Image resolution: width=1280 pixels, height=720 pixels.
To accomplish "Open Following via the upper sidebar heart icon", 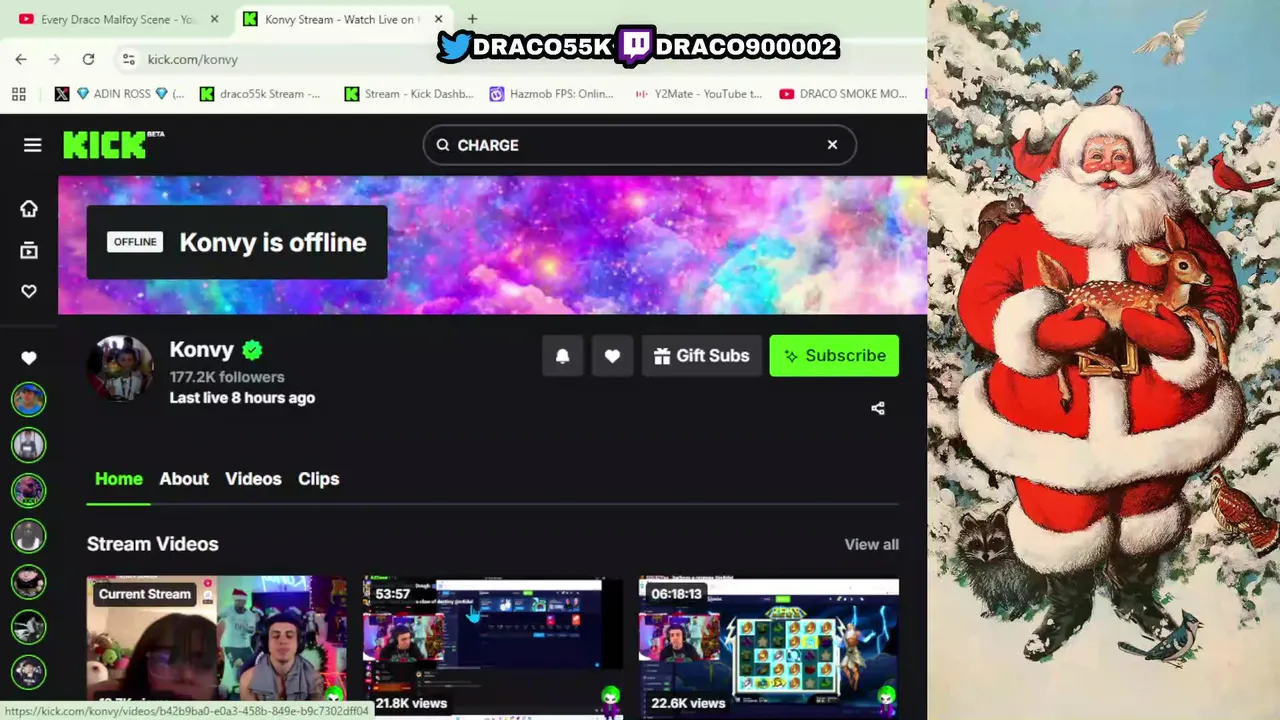I will 29,291.
